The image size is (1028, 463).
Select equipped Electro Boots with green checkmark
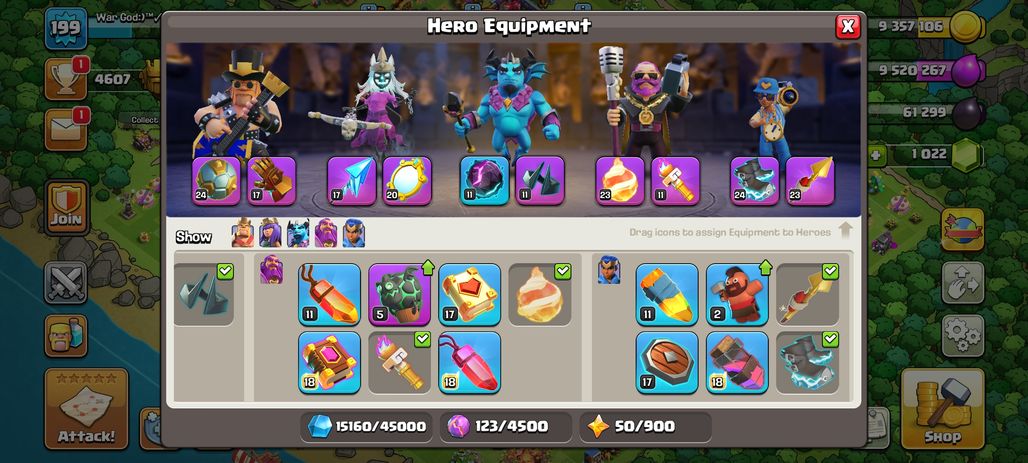click(x=807, y=363)
